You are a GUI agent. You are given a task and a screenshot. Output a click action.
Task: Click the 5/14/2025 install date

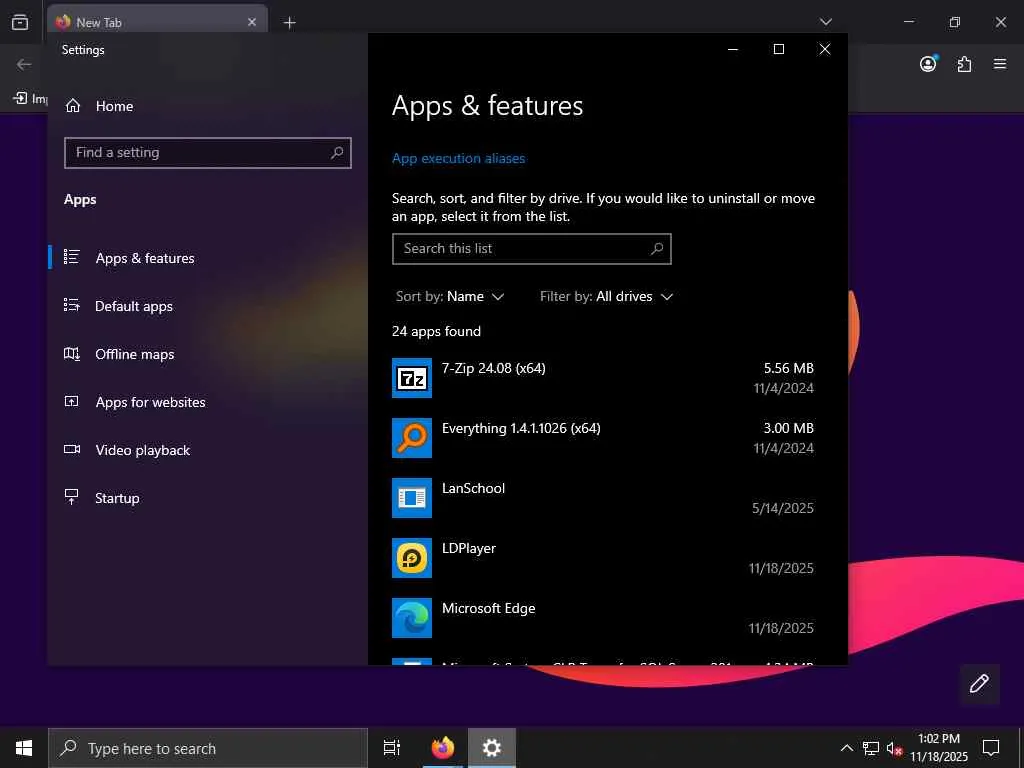coord(782,508)
